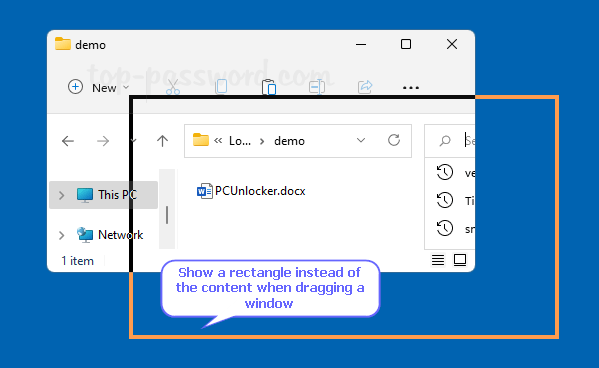Click the demo folder icon in title bar
Viewport: 599px width, 368px height.
[x=63, y=44]
